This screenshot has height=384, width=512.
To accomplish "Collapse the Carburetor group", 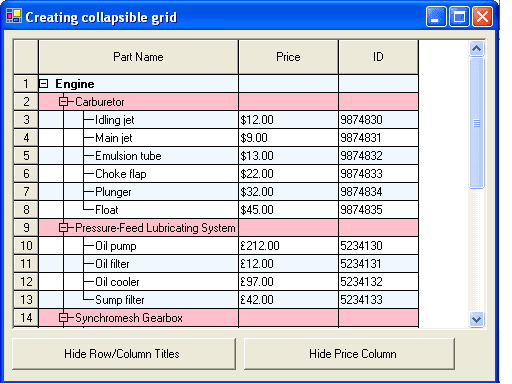I will (x=63, y=102).
